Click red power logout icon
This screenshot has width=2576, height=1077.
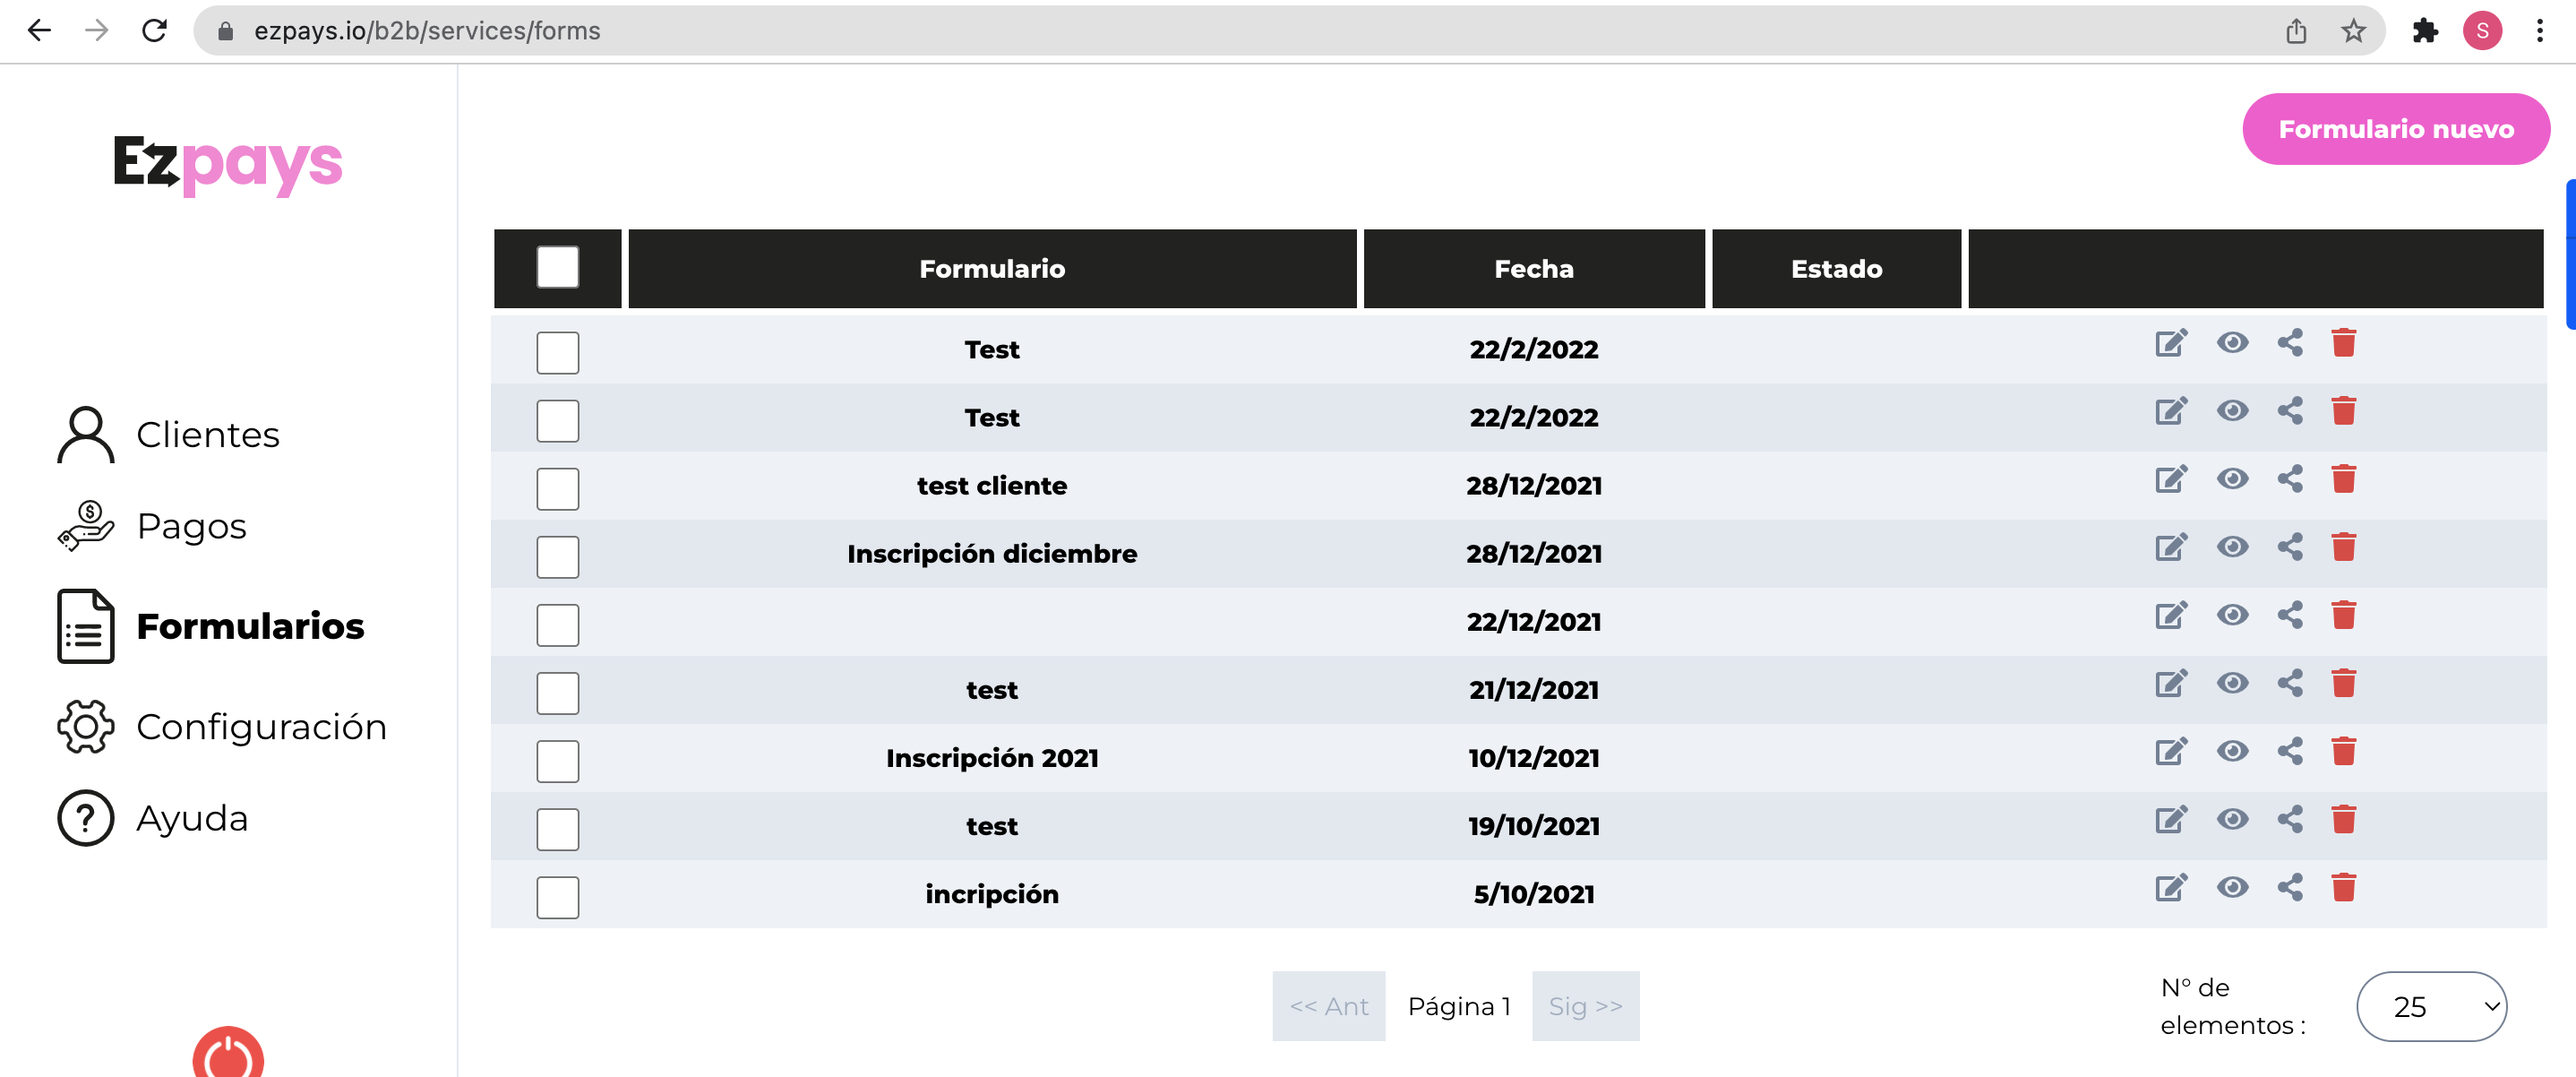pos(228,1055)
